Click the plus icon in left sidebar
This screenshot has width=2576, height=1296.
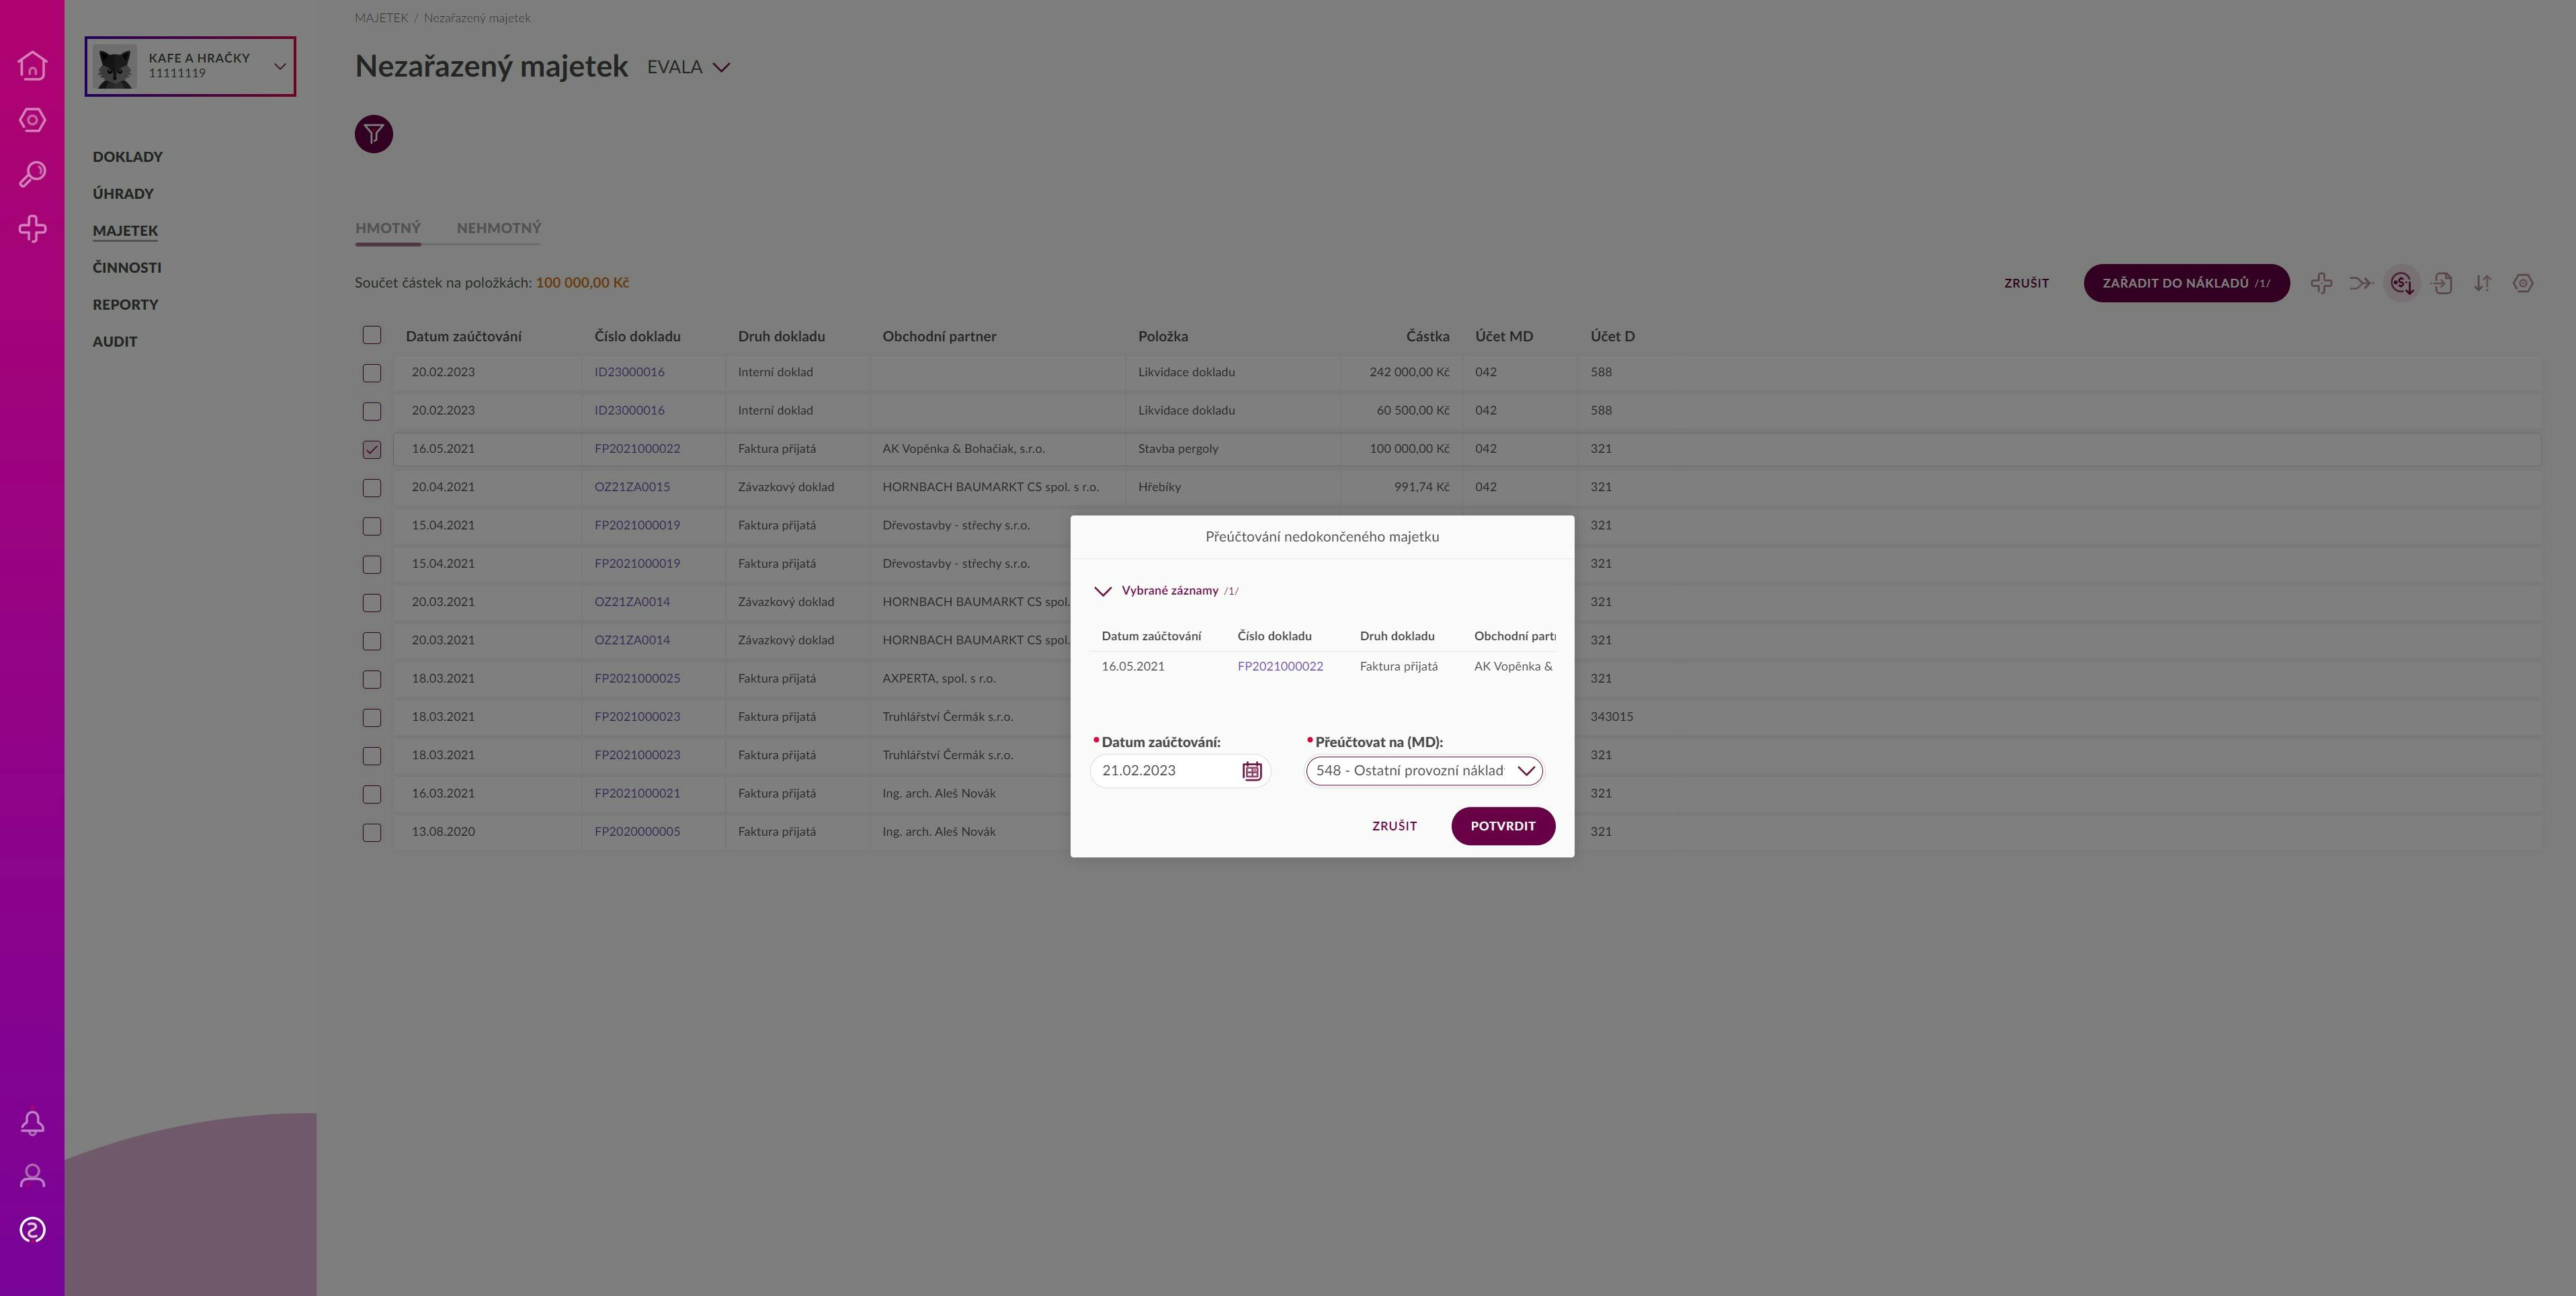pos(32,229)
